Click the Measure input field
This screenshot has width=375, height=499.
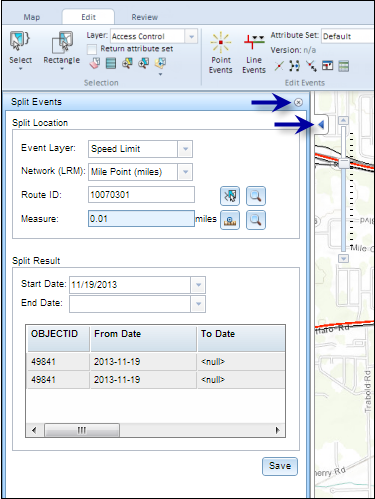(x=141, y=219)
